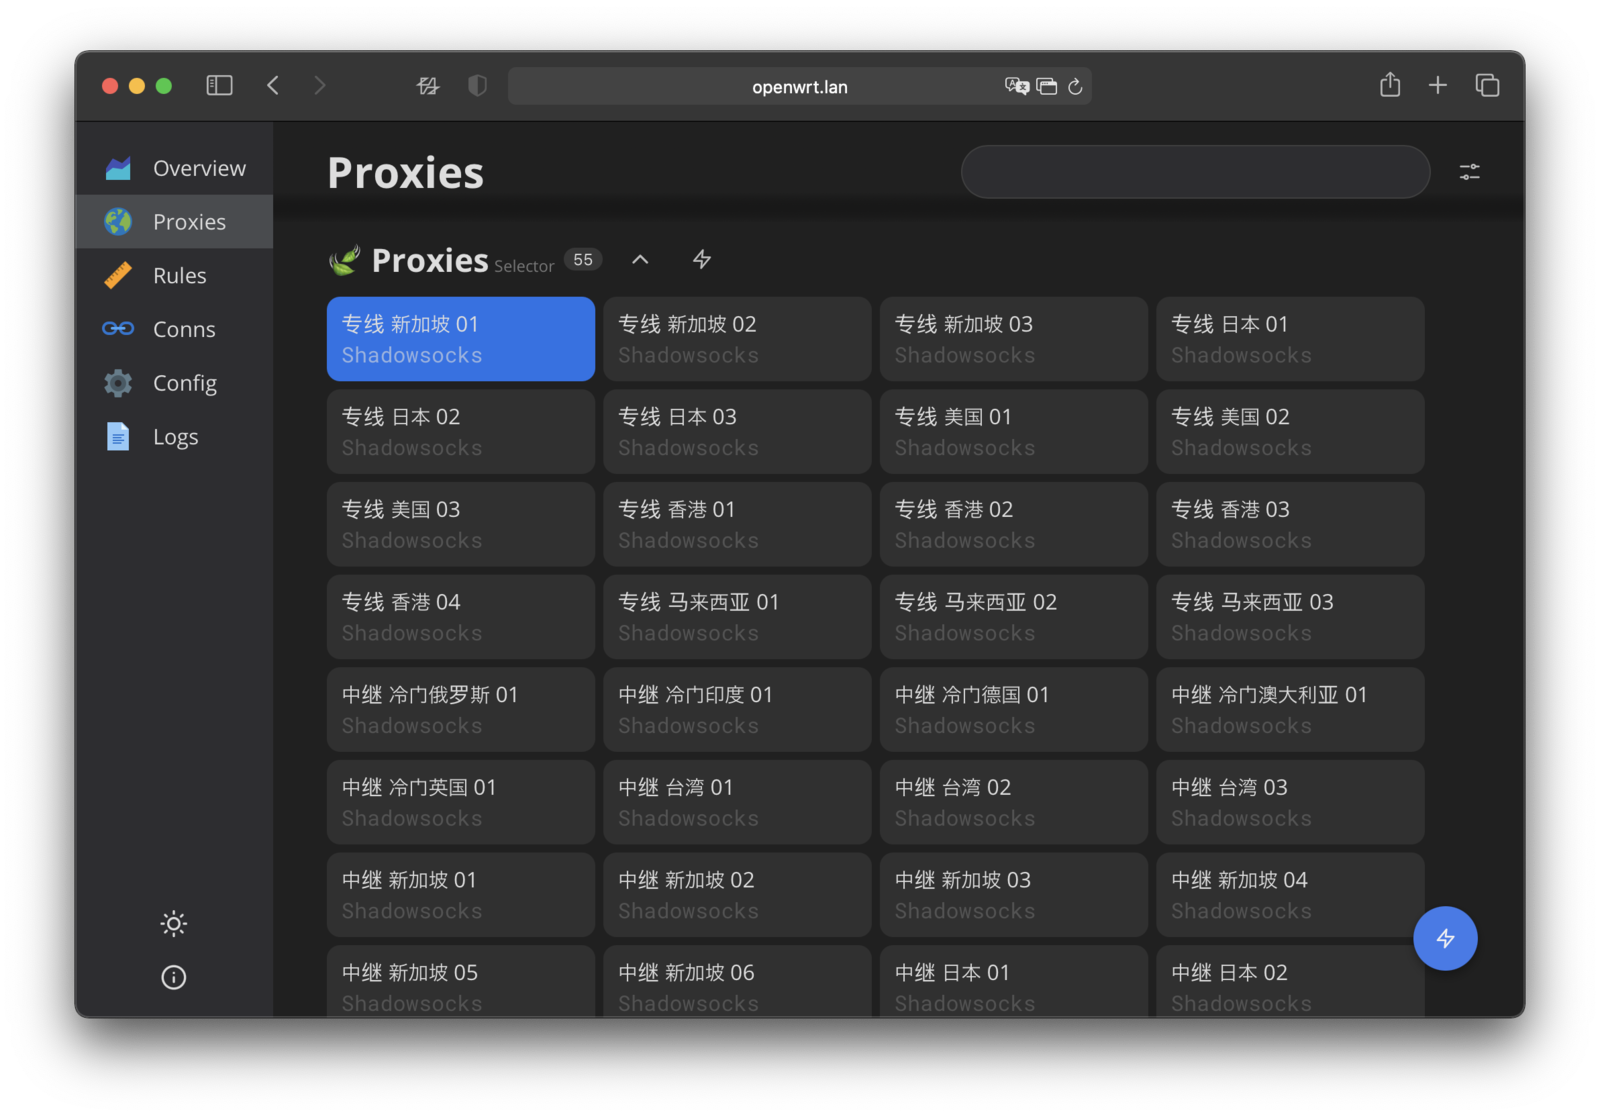Image resolution: width=1600 pixels, height=1117 pixels.
Task: Open the about info icon
Action: (x=173, y=977)
